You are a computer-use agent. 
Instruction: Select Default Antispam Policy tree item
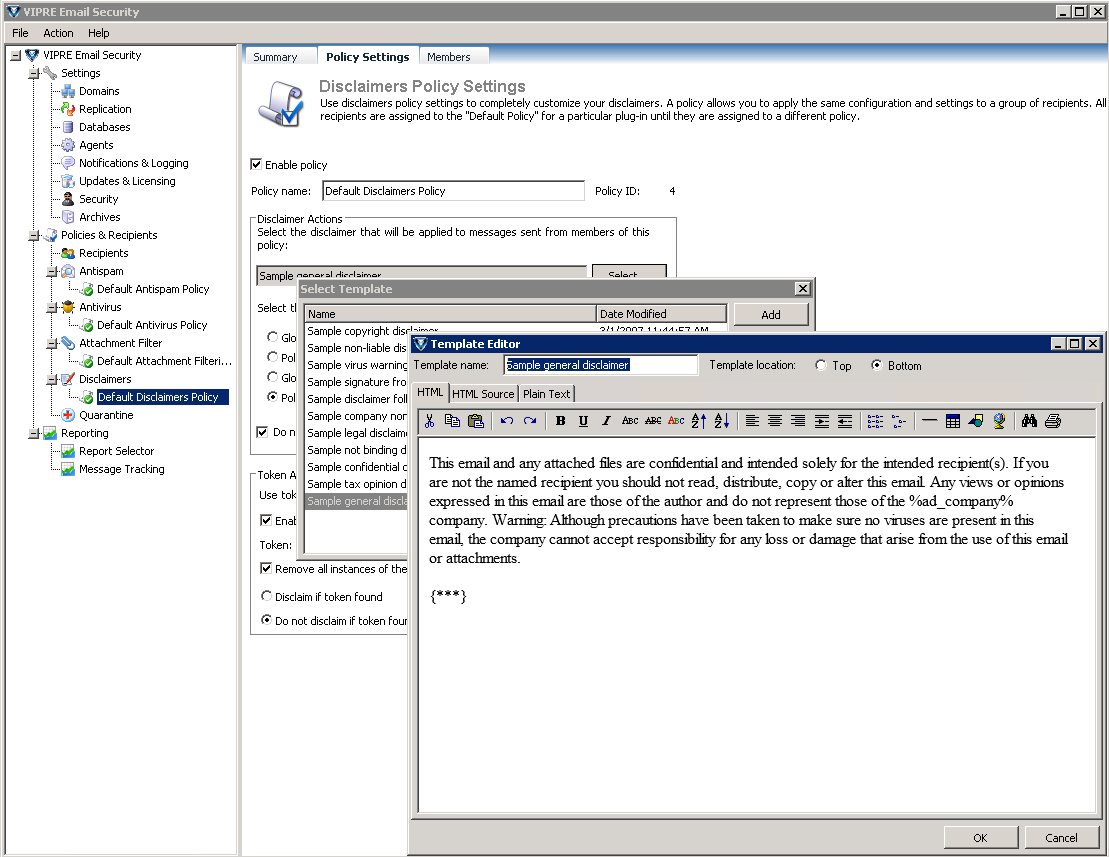[x=153, y=289]
